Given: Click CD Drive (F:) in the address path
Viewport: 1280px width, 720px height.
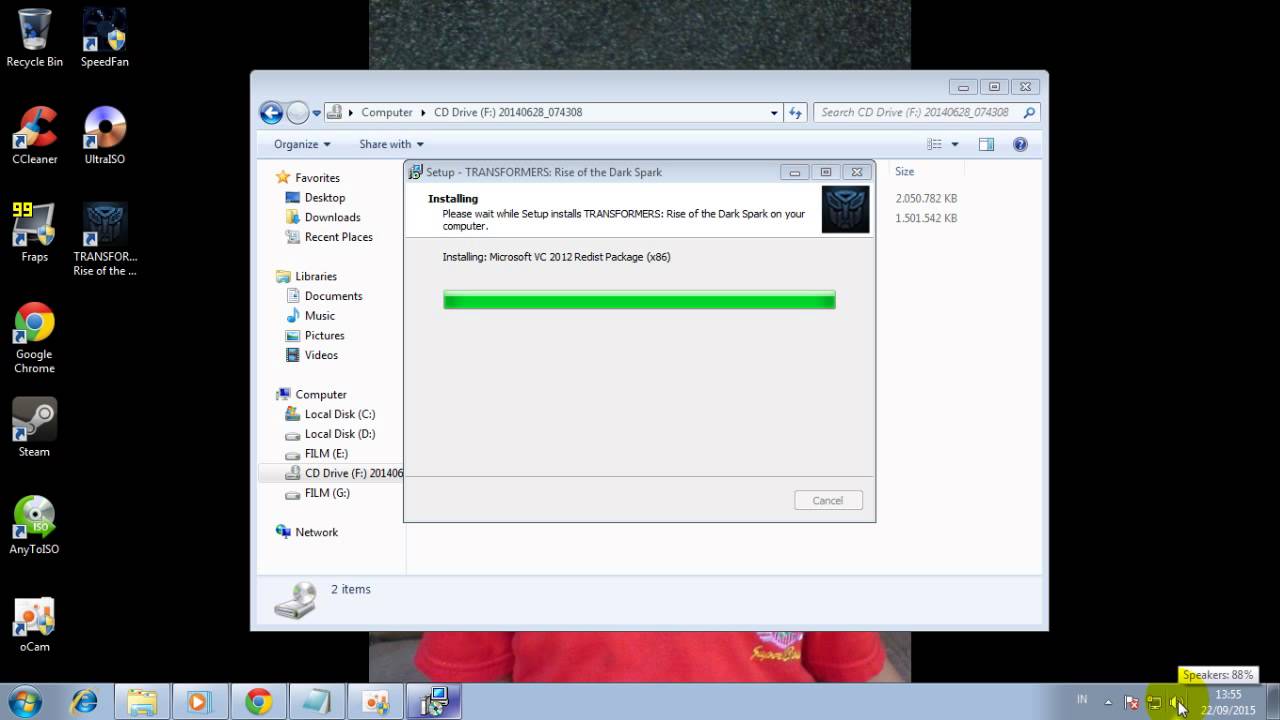Looking at the screenshot, I should coord(508,112).
